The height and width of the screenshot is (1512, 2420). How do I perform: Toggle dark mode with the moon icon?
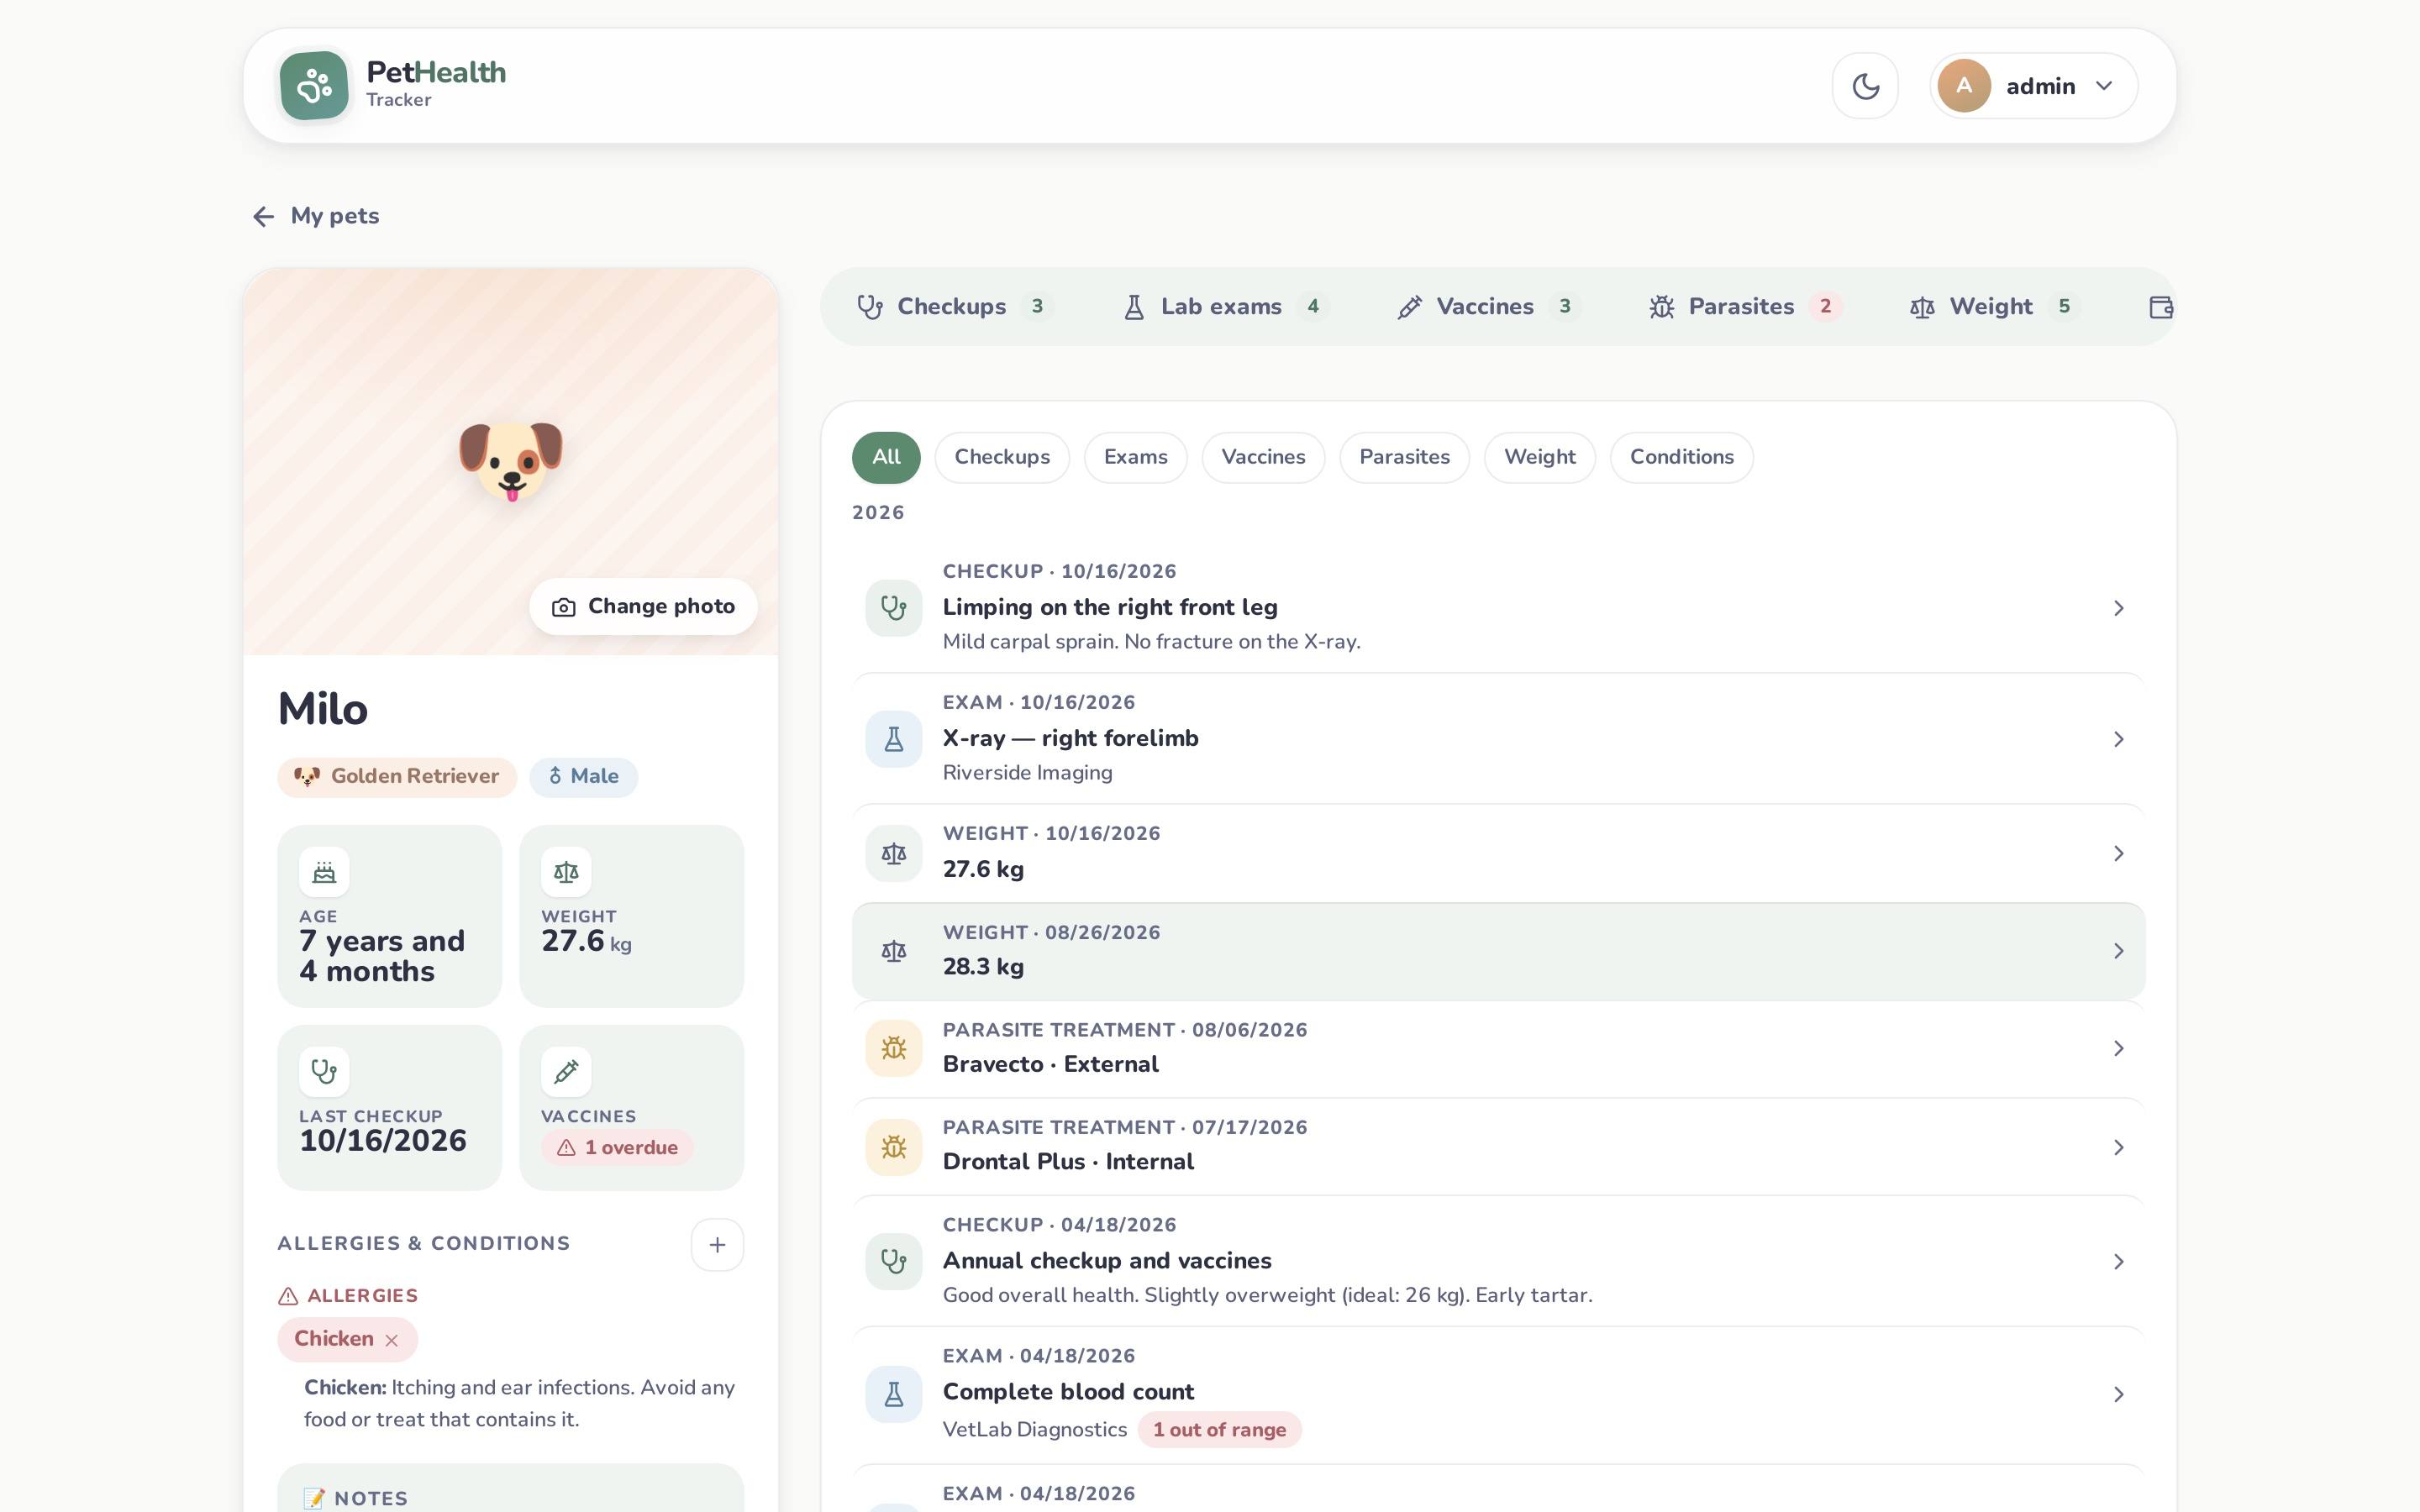[x=1865, y=86]
